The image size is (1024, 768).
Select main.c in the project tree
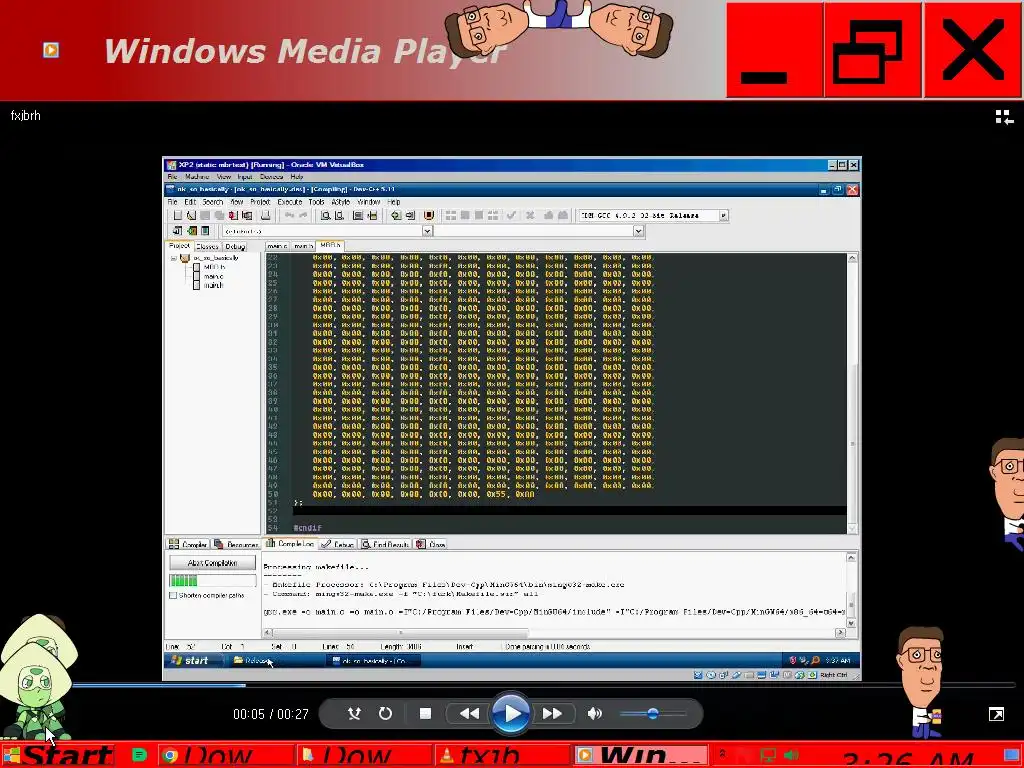214,276
